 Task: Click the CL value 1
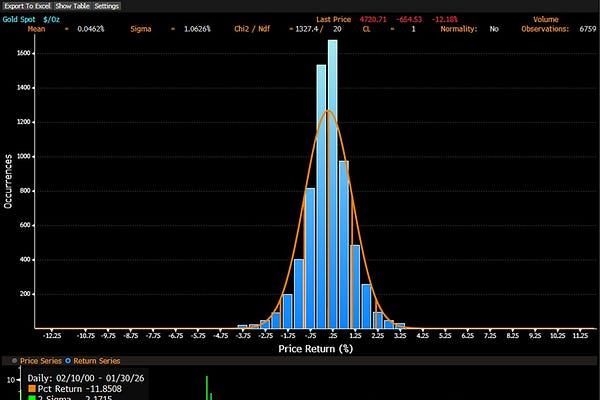[x=413, y=29]
